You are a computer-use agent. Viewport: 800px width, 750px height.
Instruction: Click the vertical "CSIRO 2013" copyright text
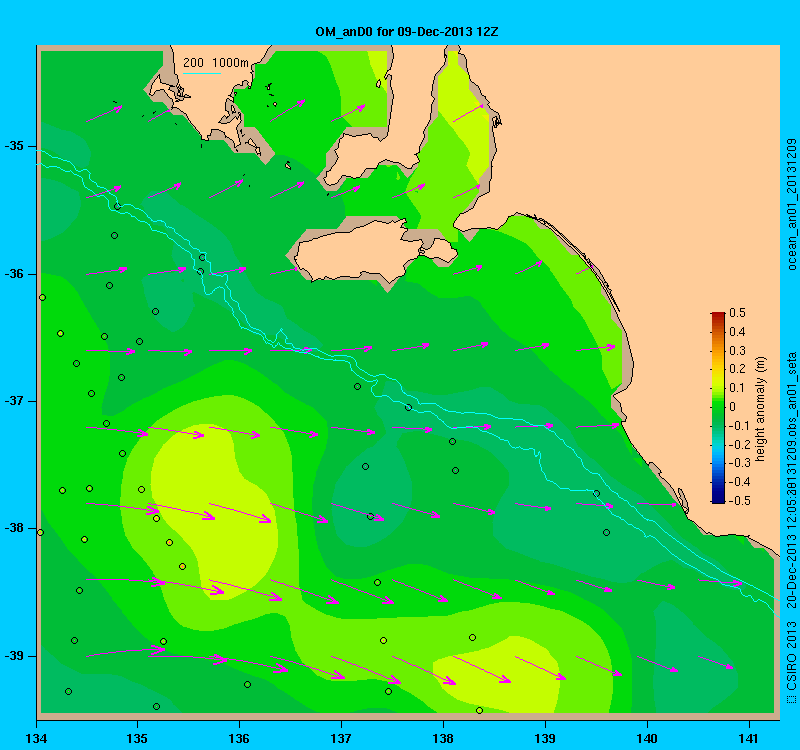tap(791, 654)
